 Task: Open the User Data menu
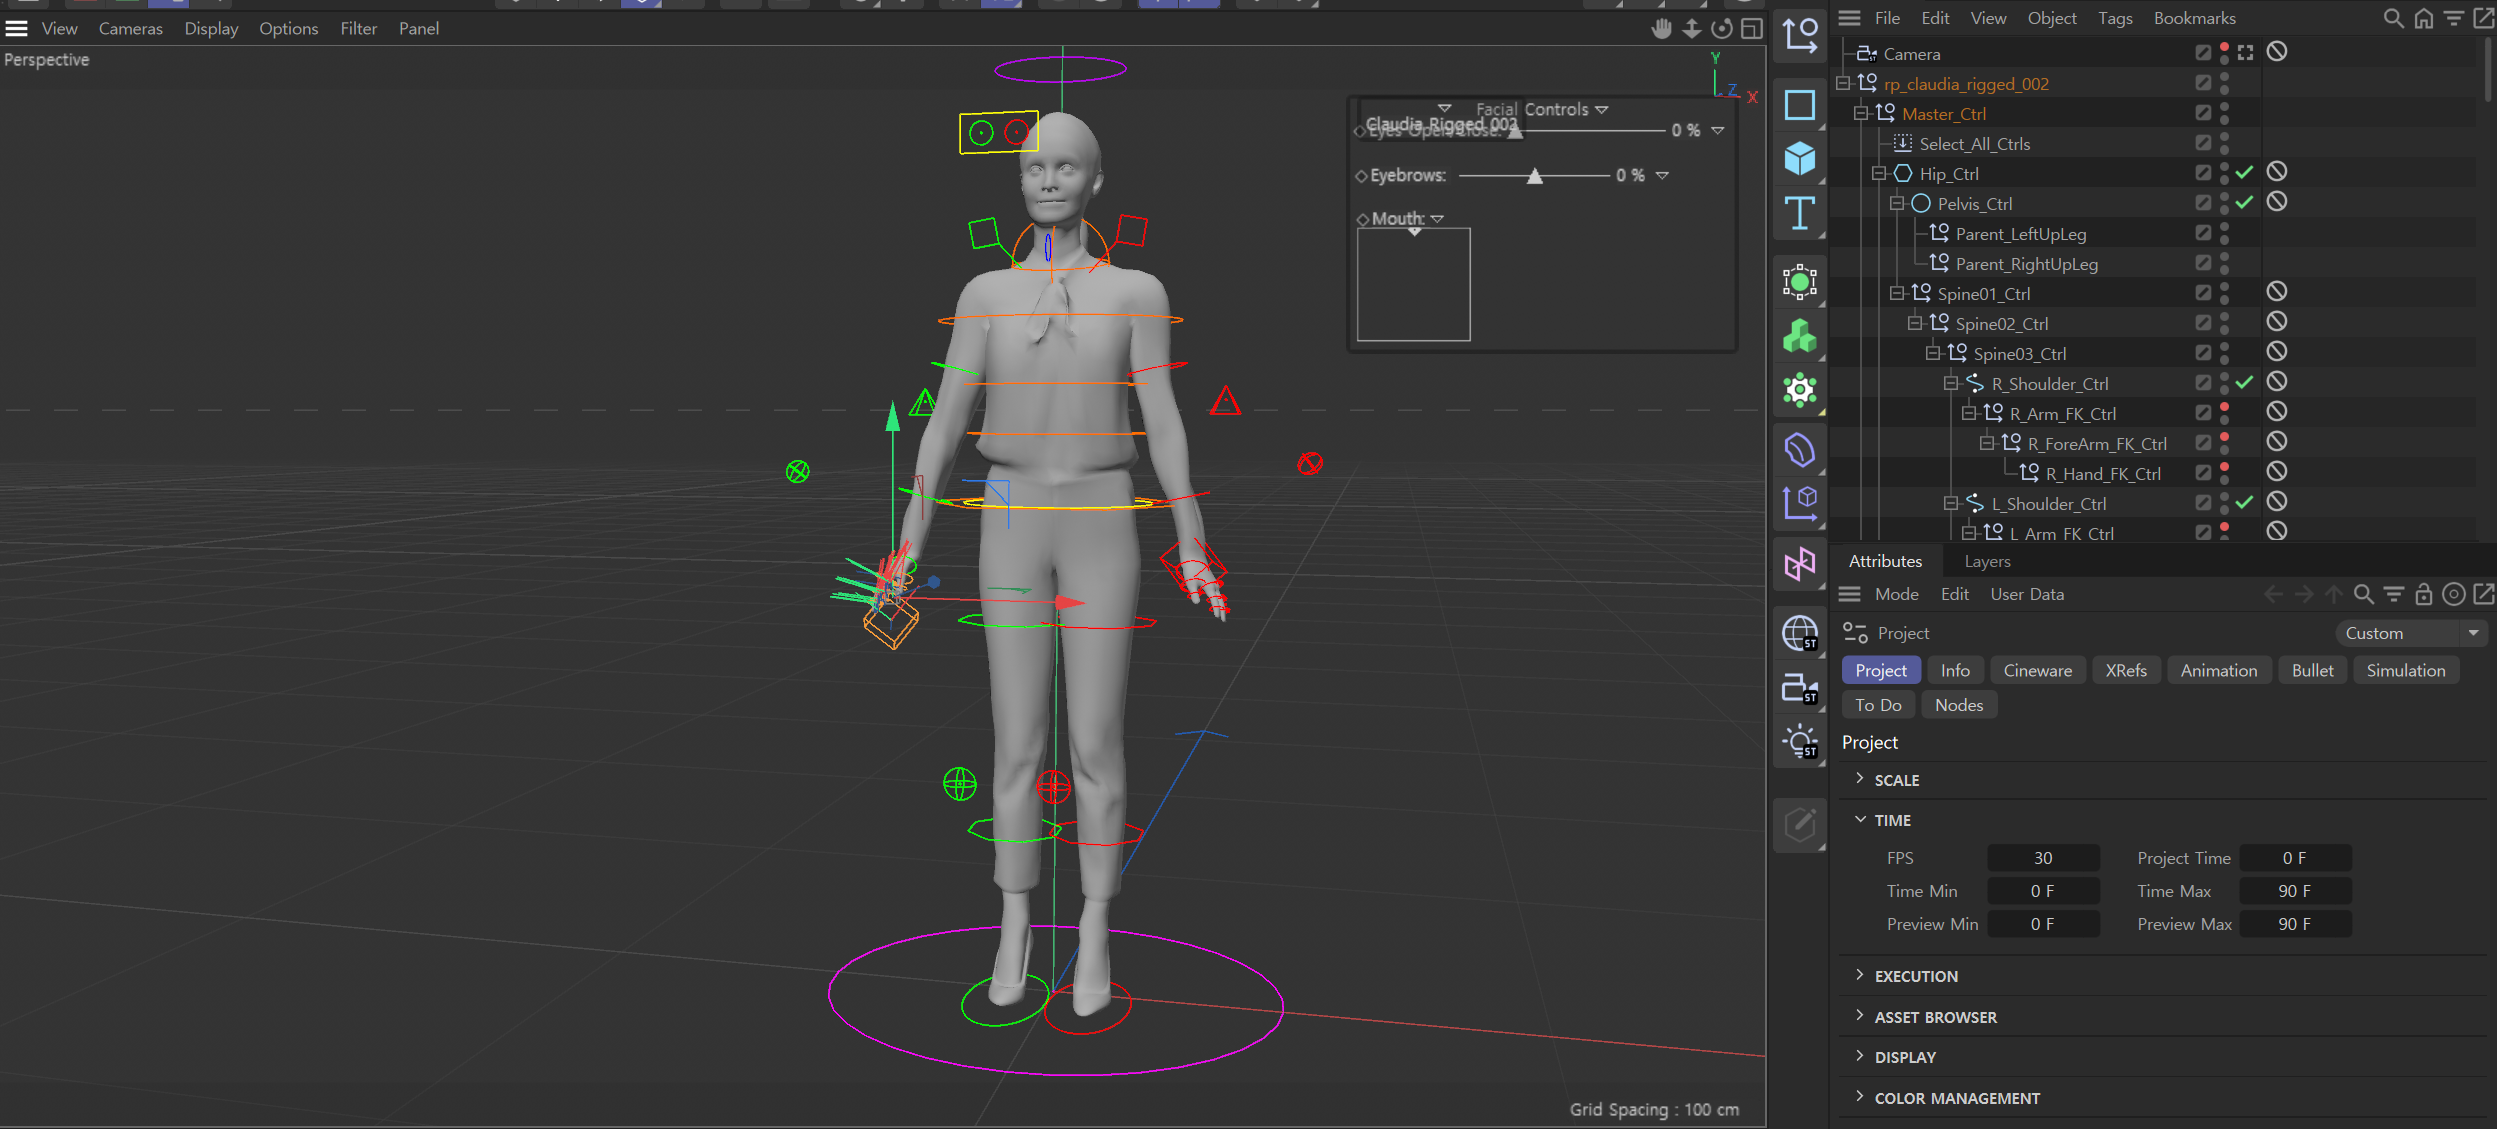2027,594
